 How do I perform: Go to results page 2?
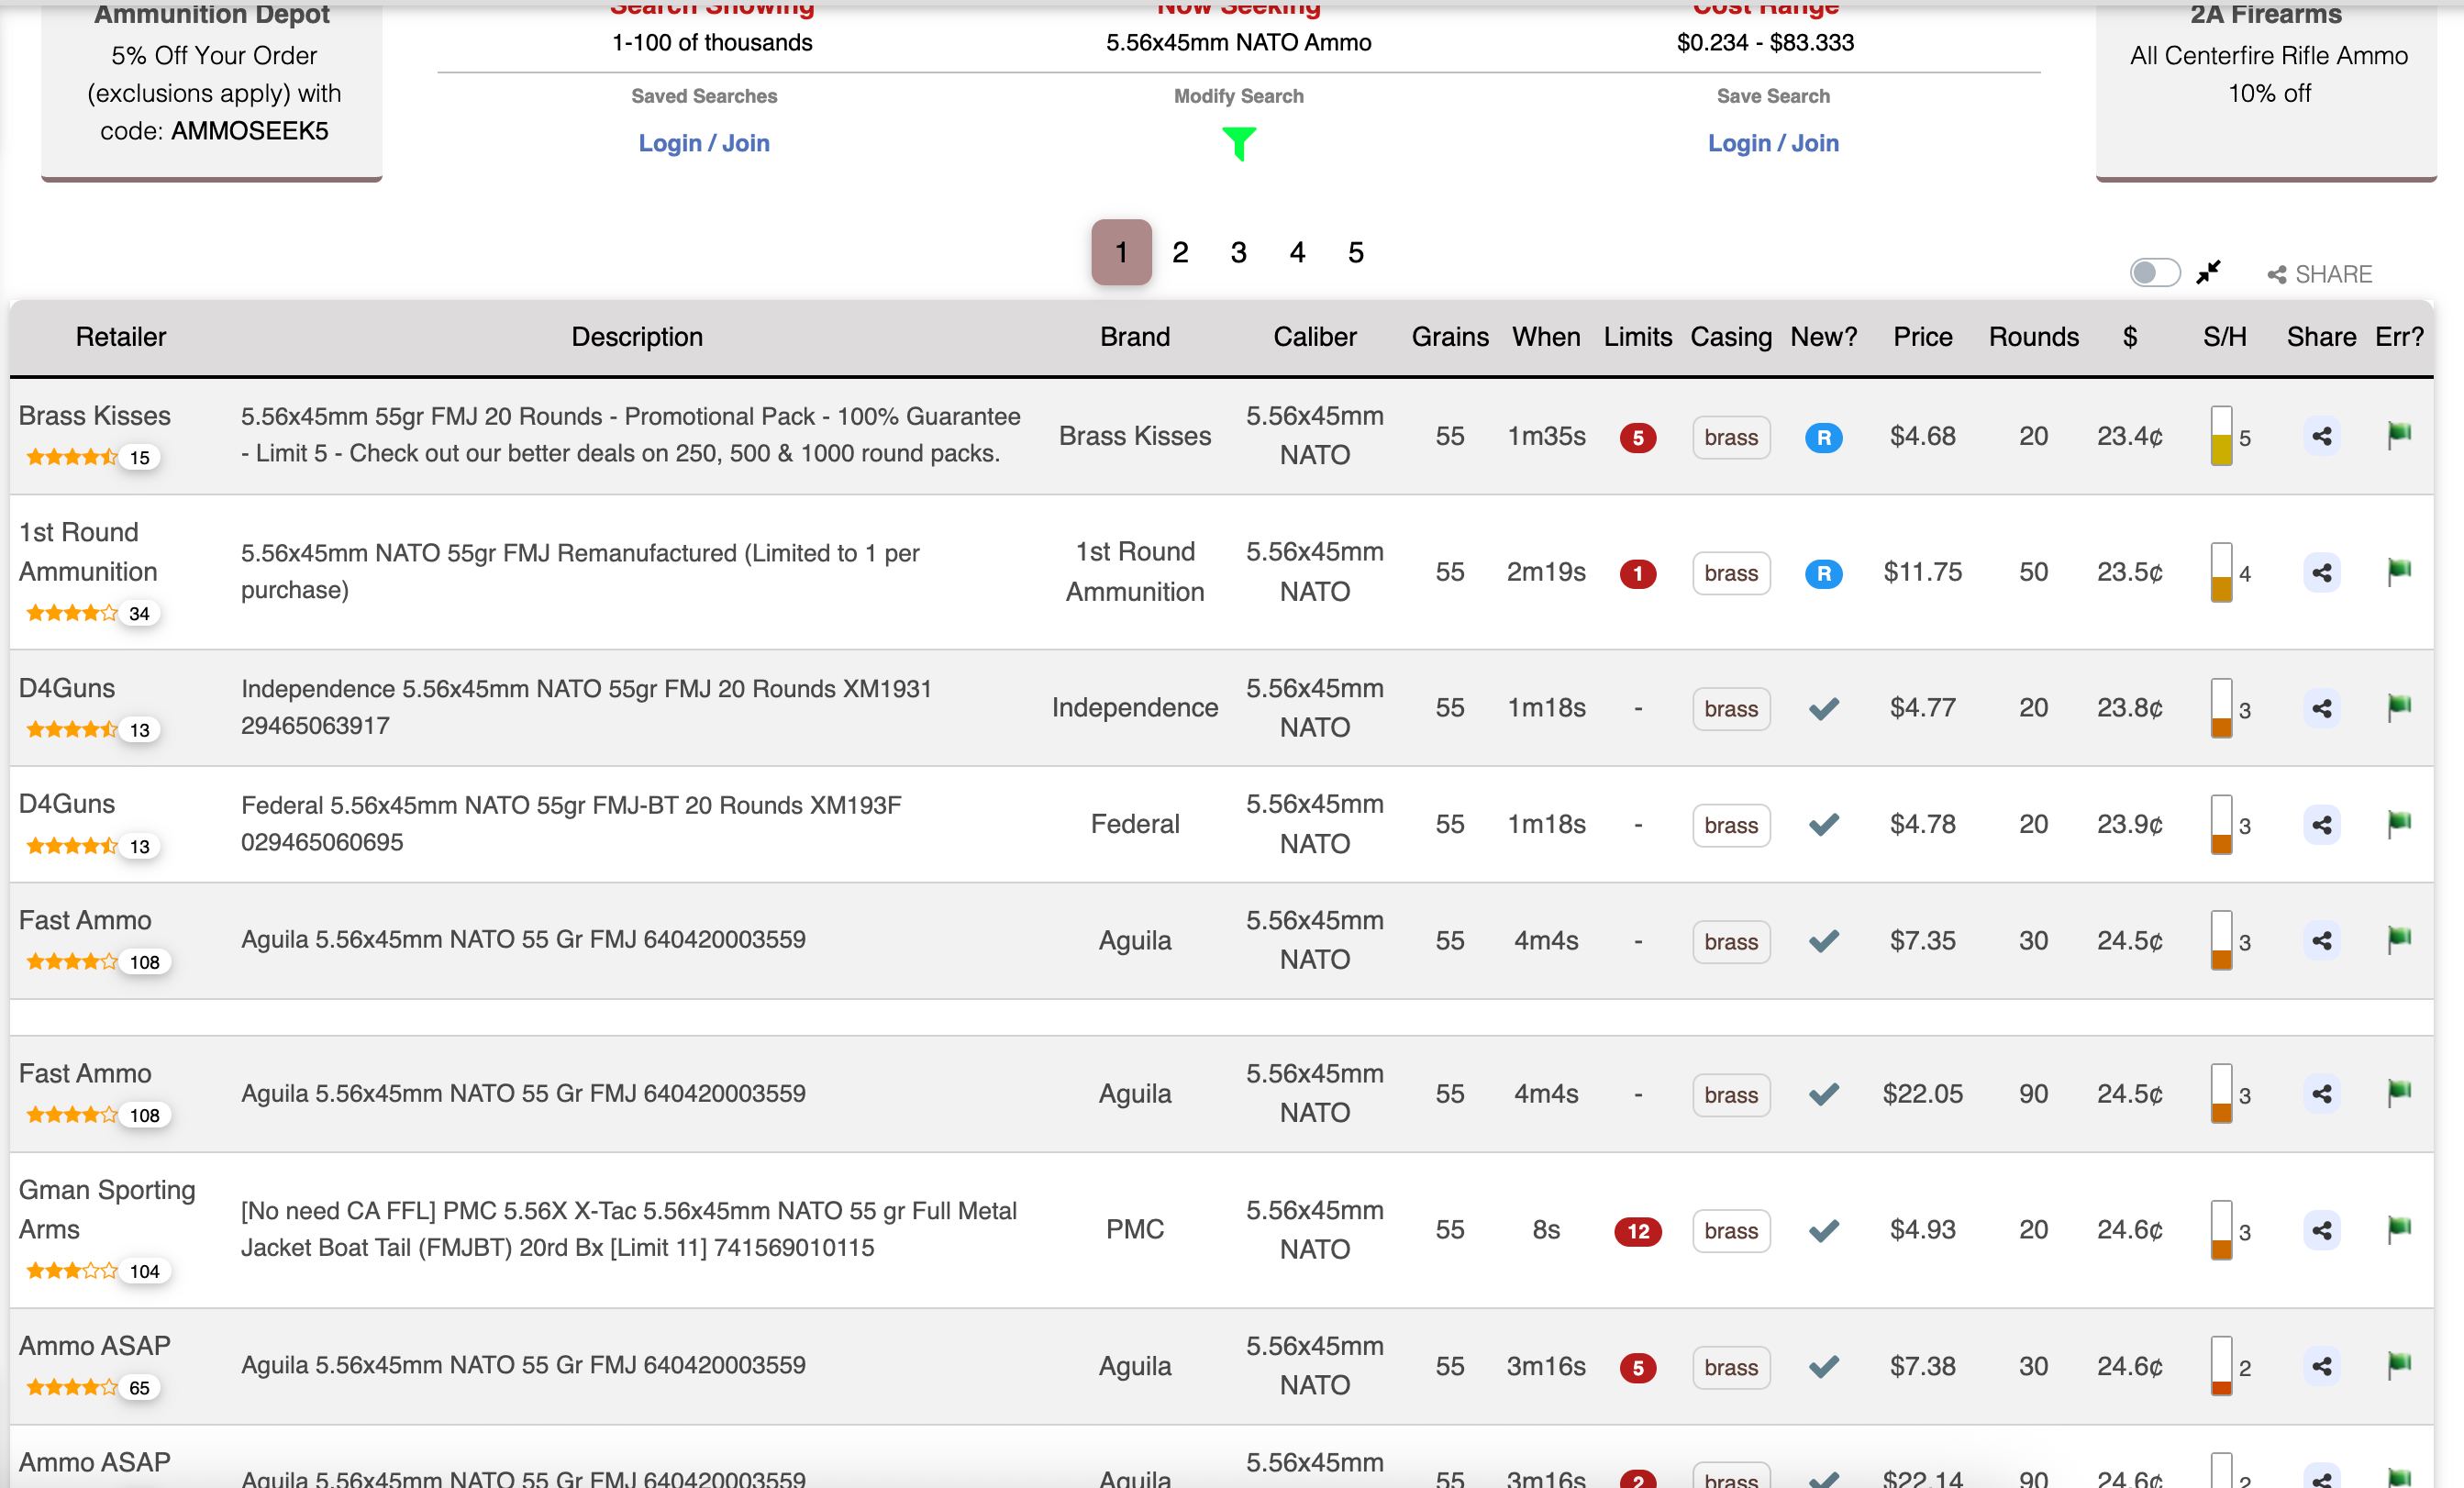point(1180,253)
